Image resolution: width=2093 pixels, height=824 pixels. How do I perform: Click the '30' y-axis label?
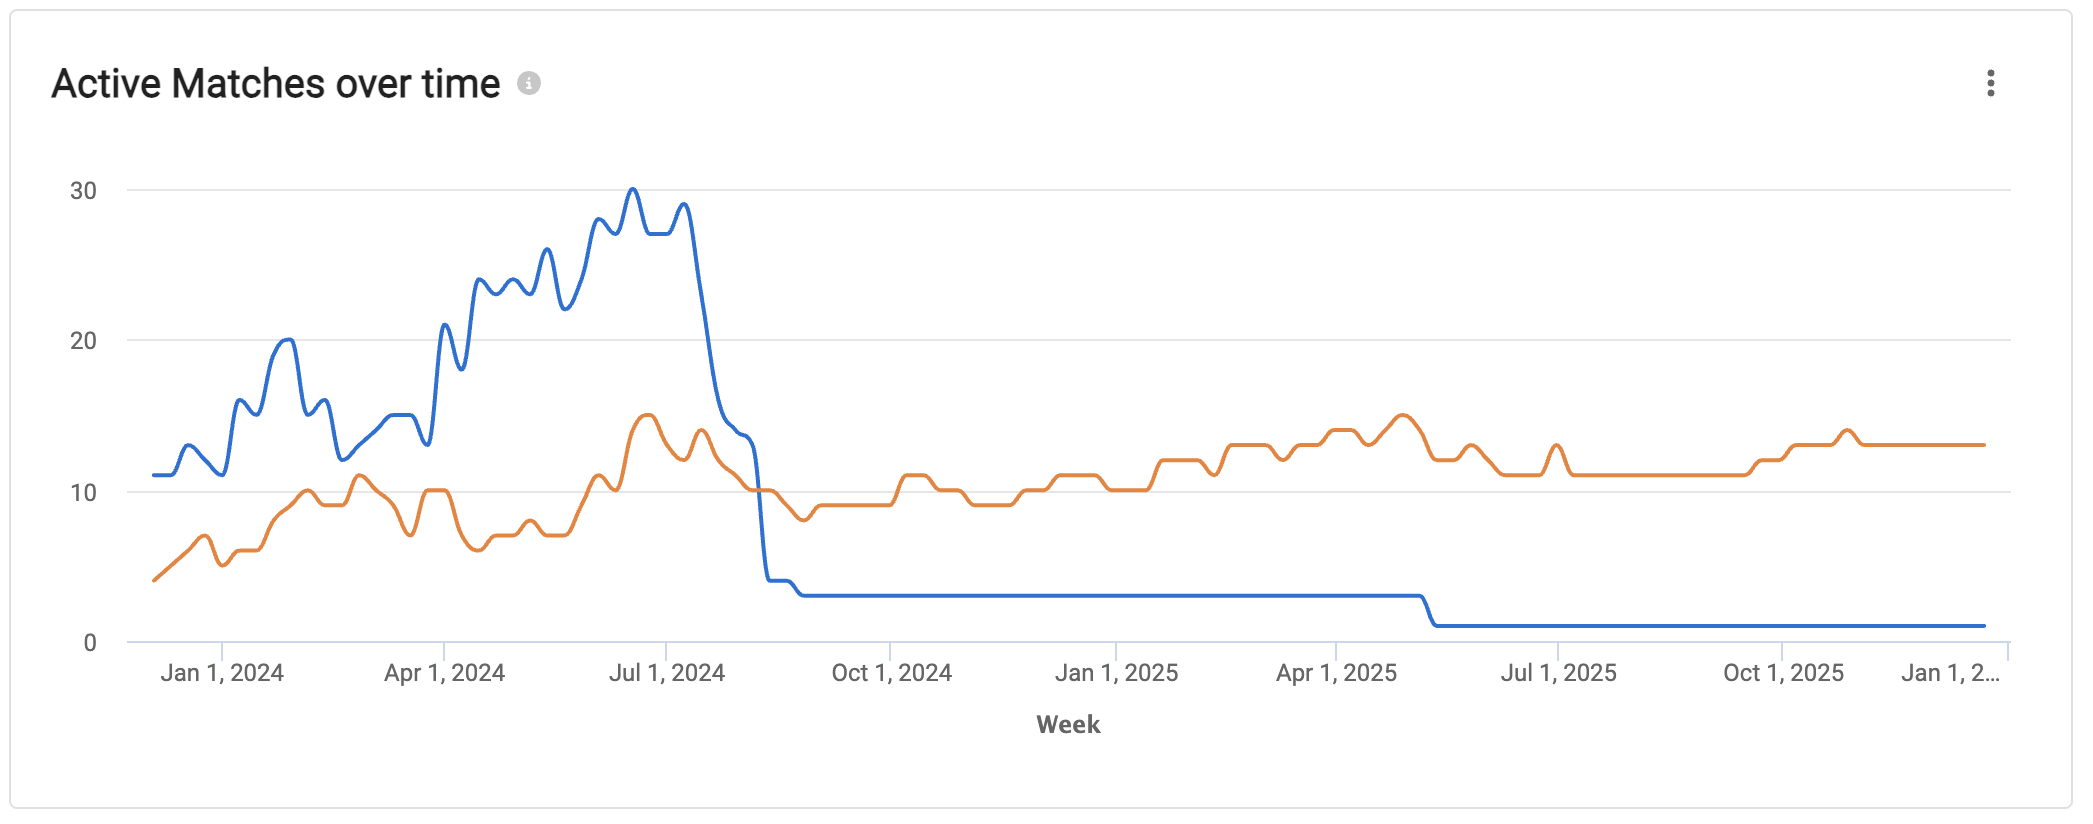pyautogui.click(x=83, y=191)
